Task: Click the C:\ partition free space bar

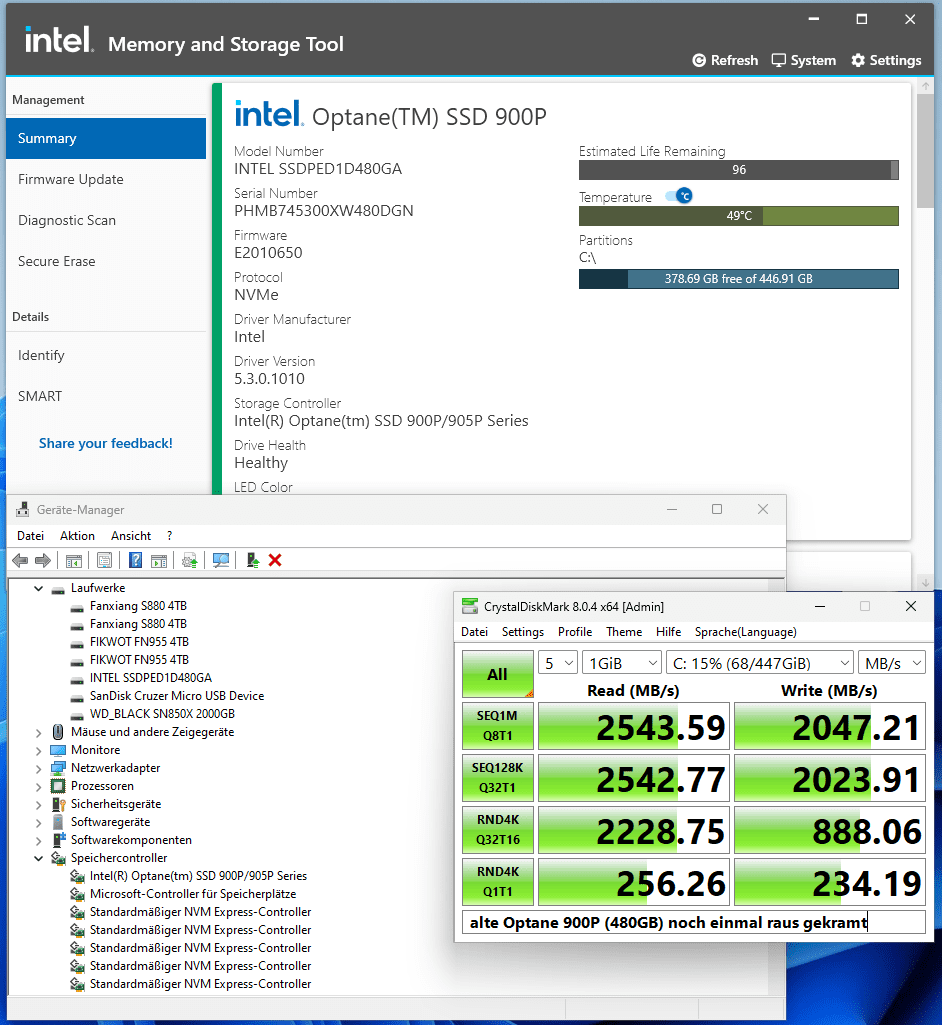Action: [x=739, y=279]
